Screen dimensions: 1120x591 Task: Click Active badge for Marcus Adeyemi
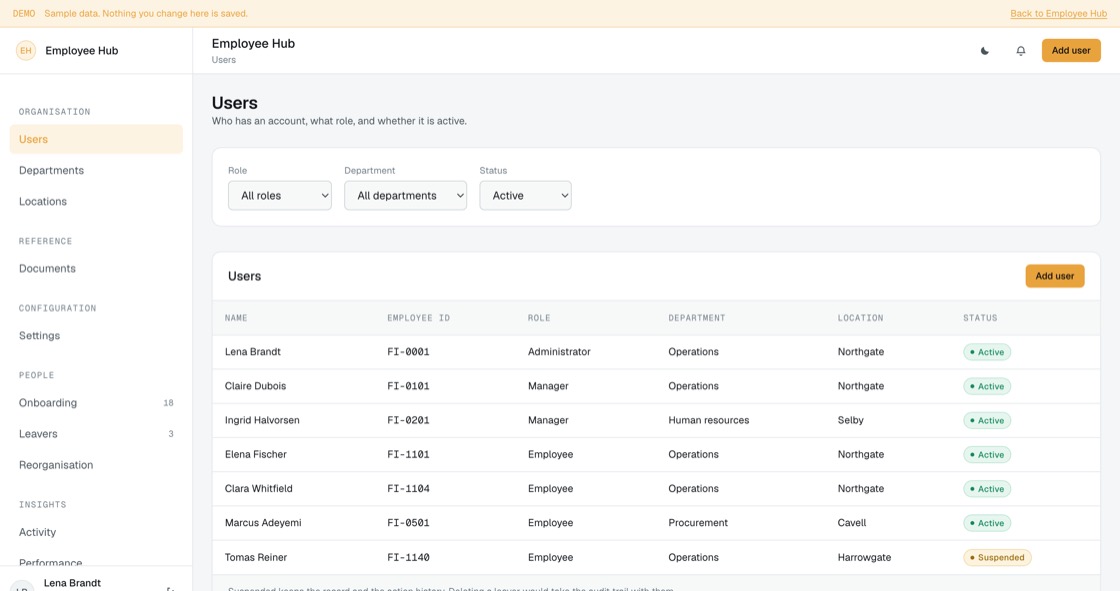pyautogui.click(x=987, y=523)
